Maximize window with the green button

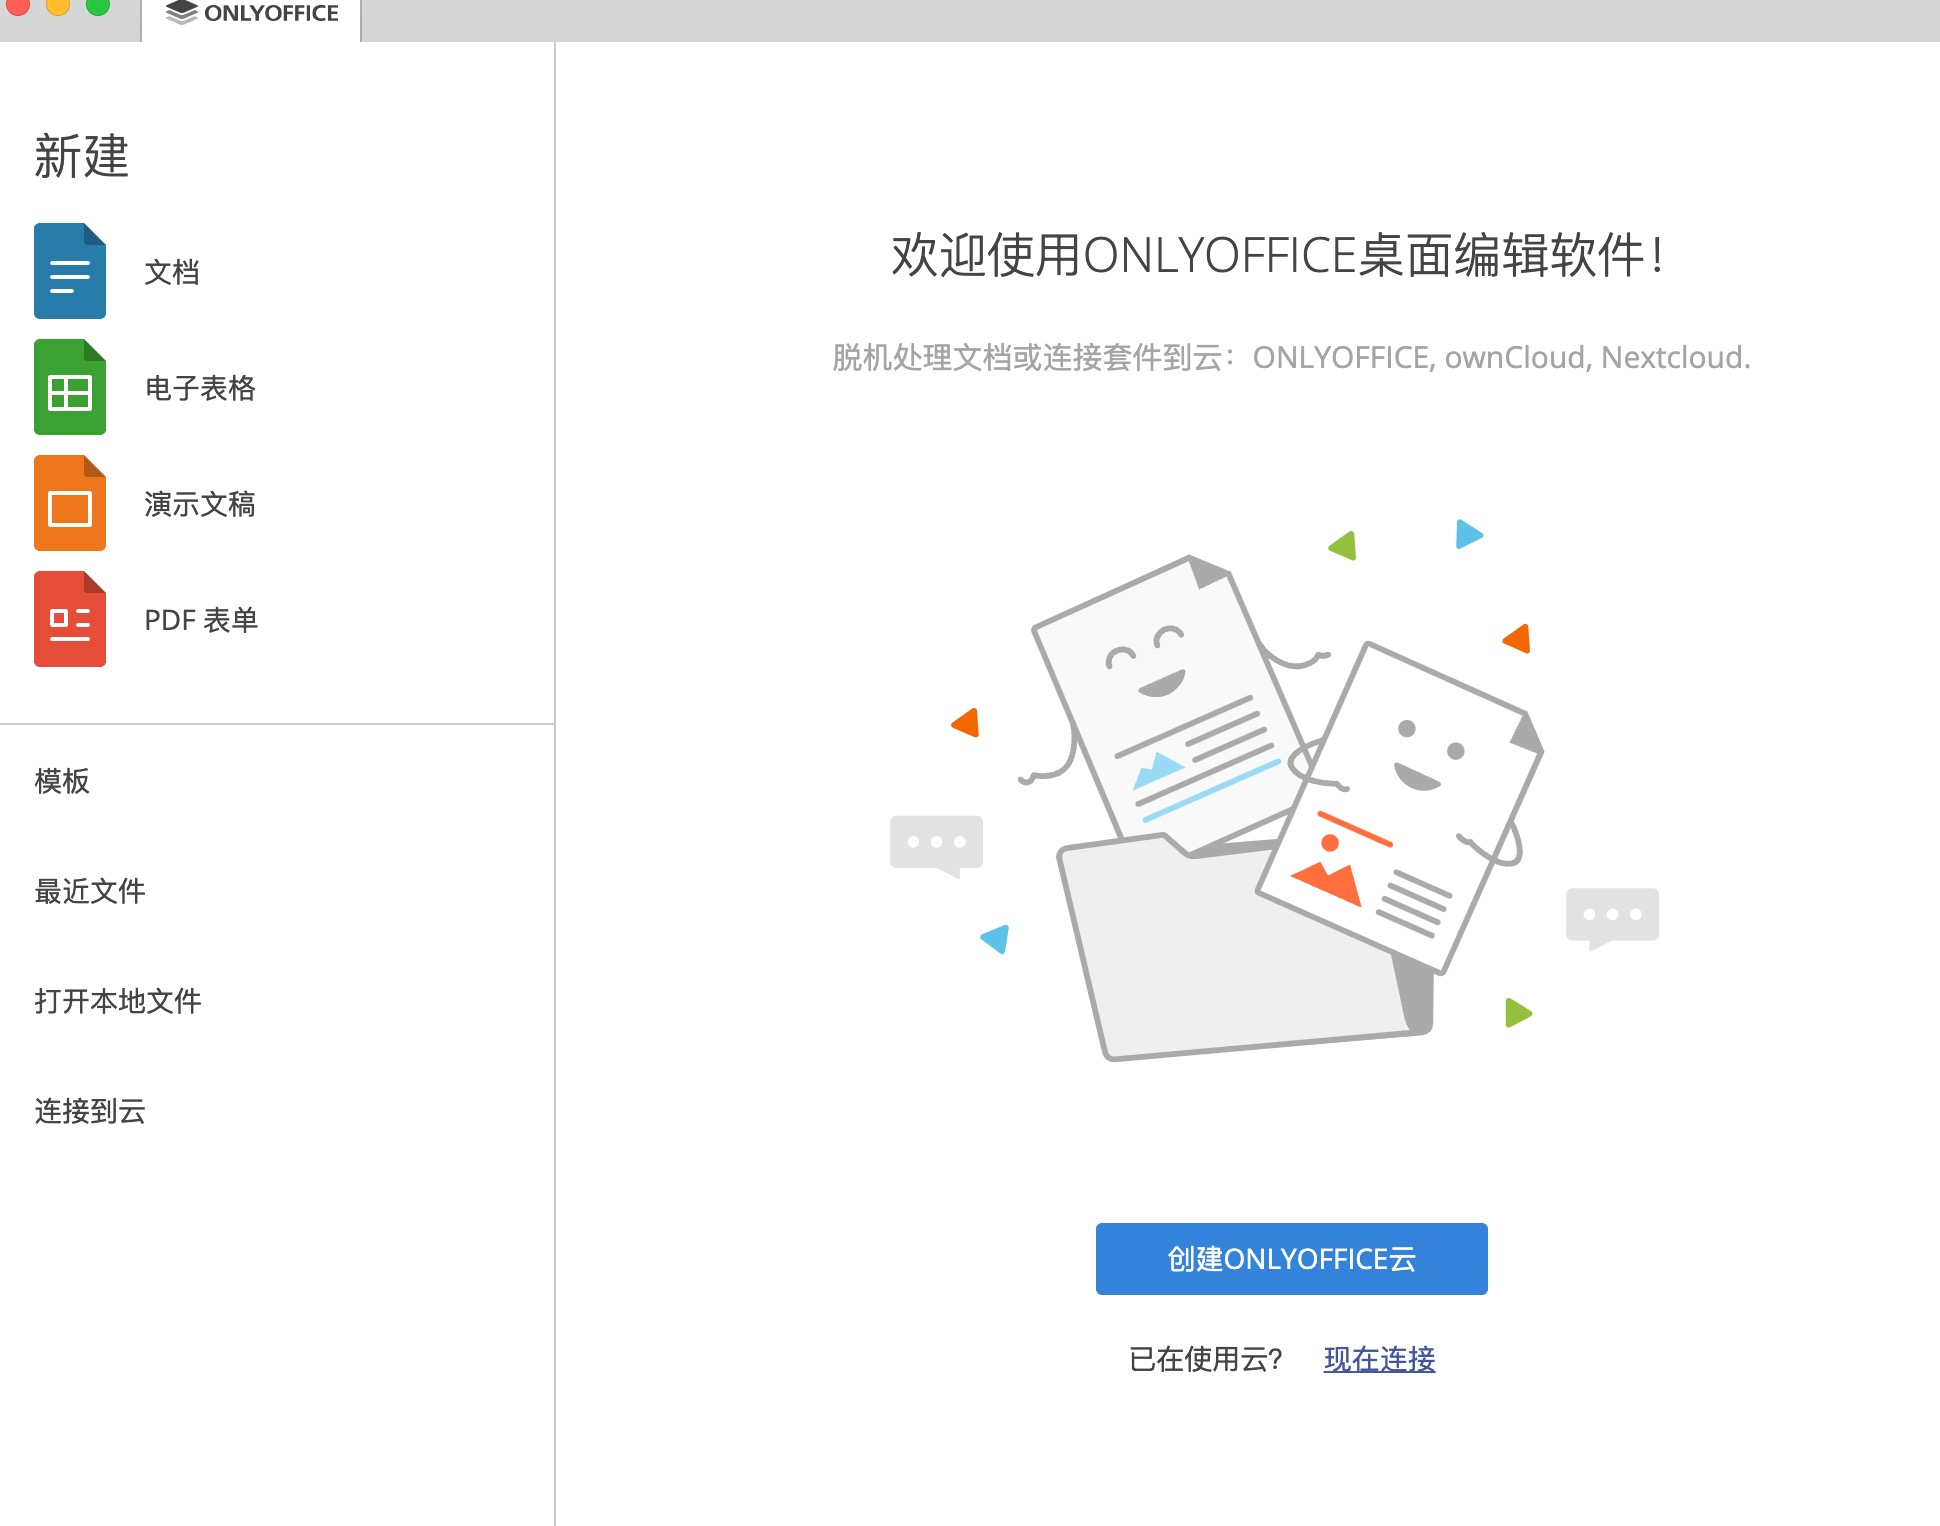[98, 6]
